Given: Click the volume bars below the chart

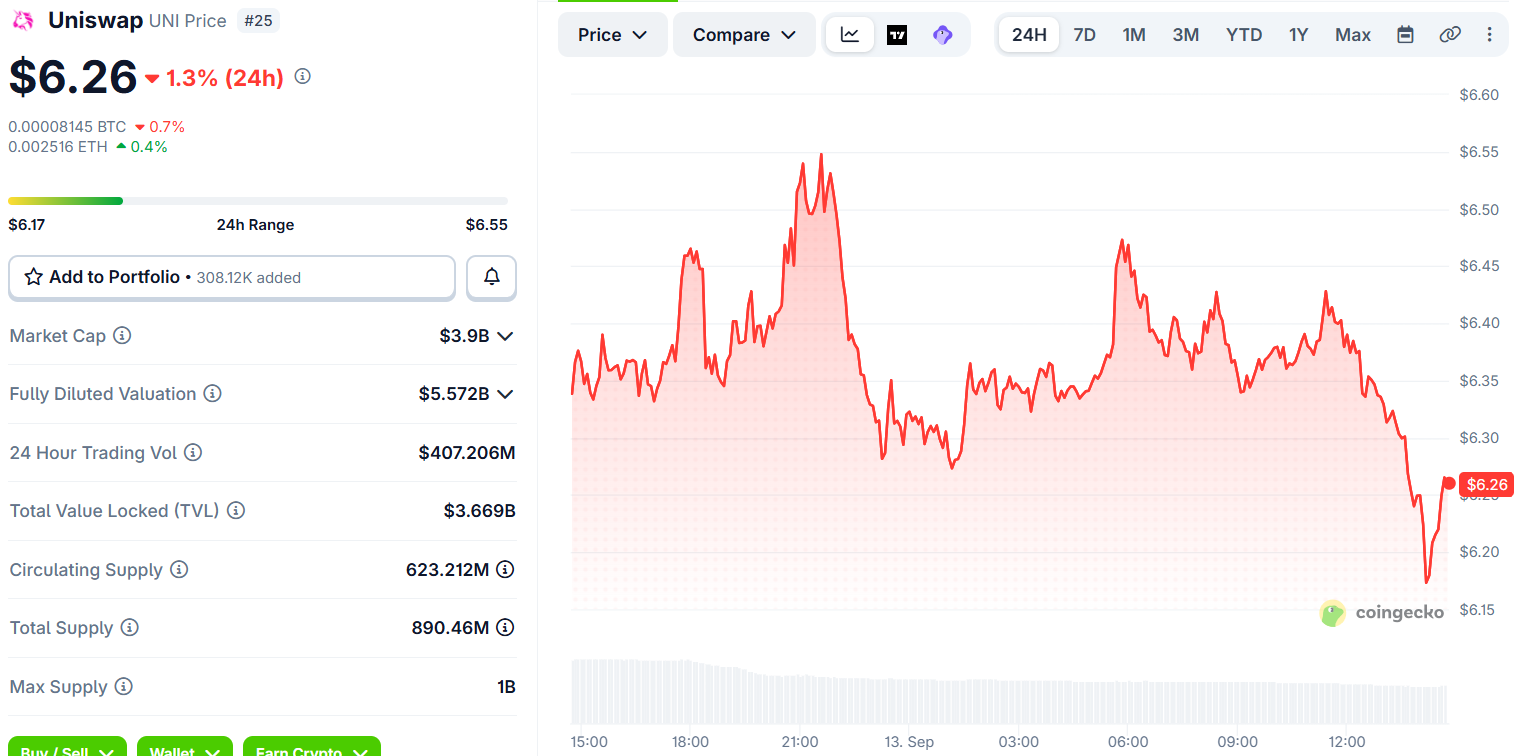Looking at the screenshot, I should (1009, 690).
